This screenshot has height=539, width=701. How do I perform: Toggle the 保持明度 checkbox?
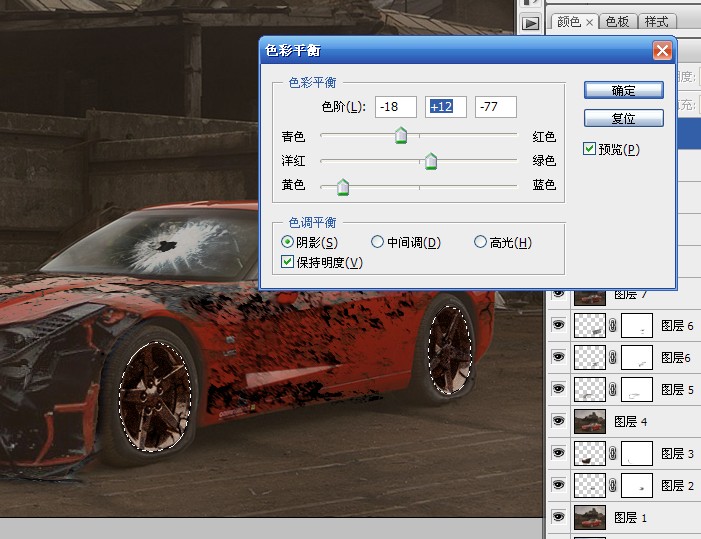pyautogui.click(x=289, y=262)
